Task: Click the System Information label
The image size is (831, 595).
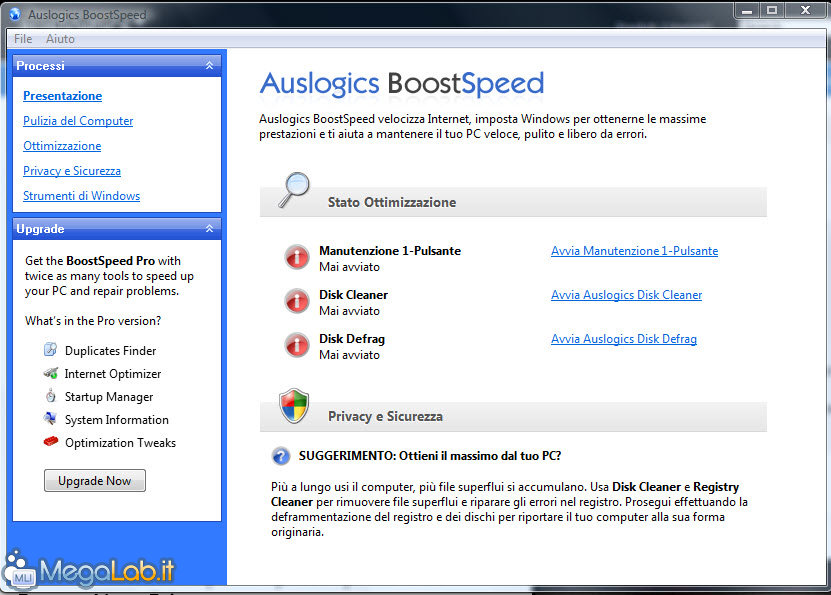Action: tap(117, 420)
